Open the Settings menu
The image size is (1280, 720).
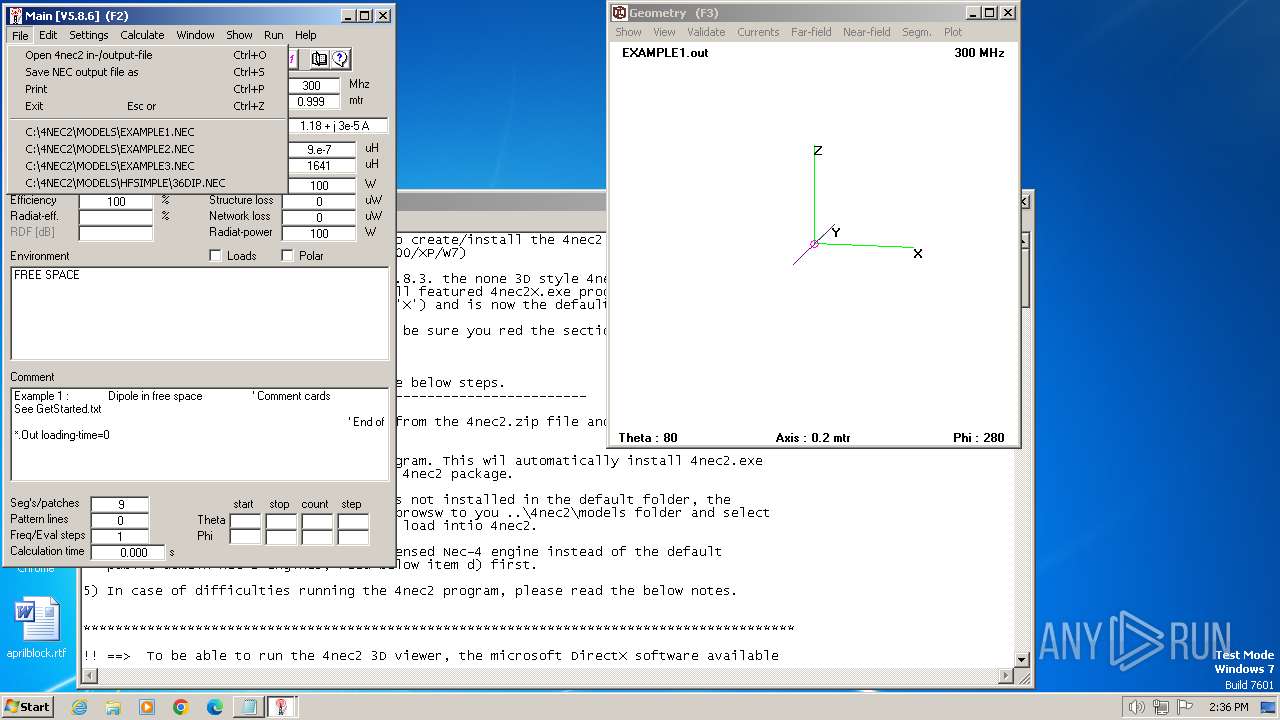89,35
